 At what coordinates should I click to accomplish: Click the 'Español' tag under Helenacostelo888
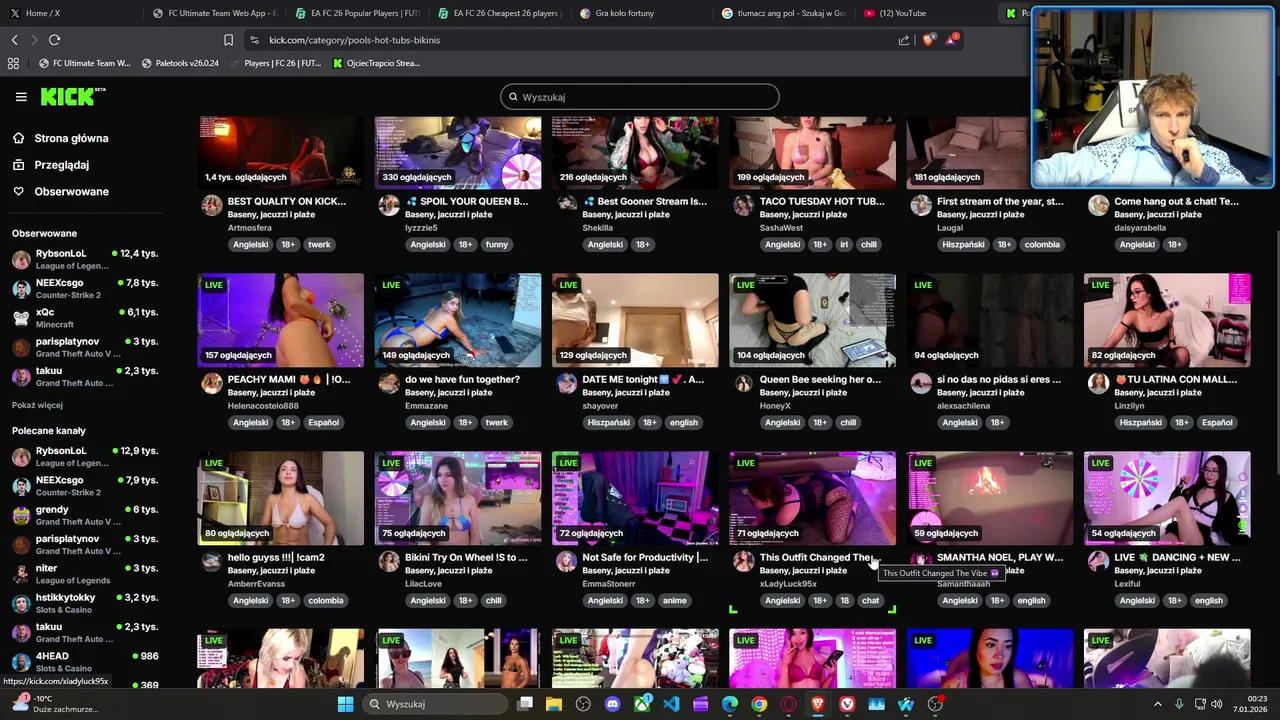(323, 422)
